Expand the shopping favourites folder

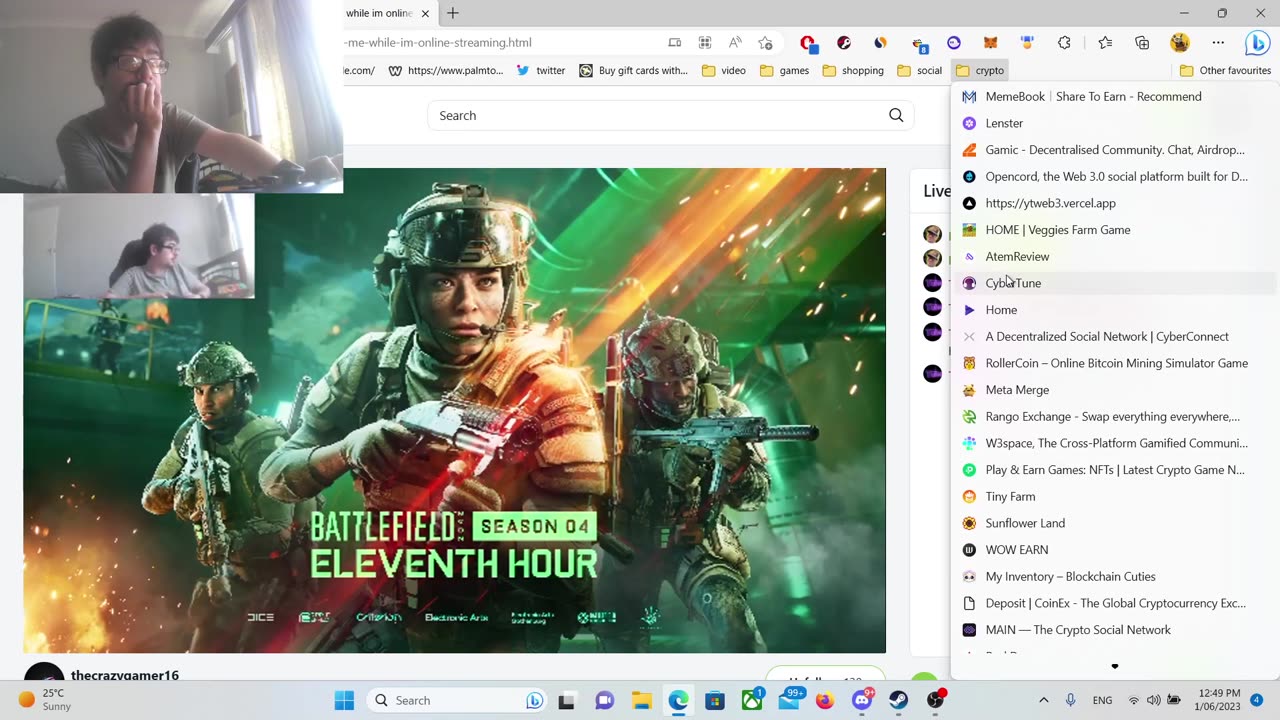[x=853, y=70]
